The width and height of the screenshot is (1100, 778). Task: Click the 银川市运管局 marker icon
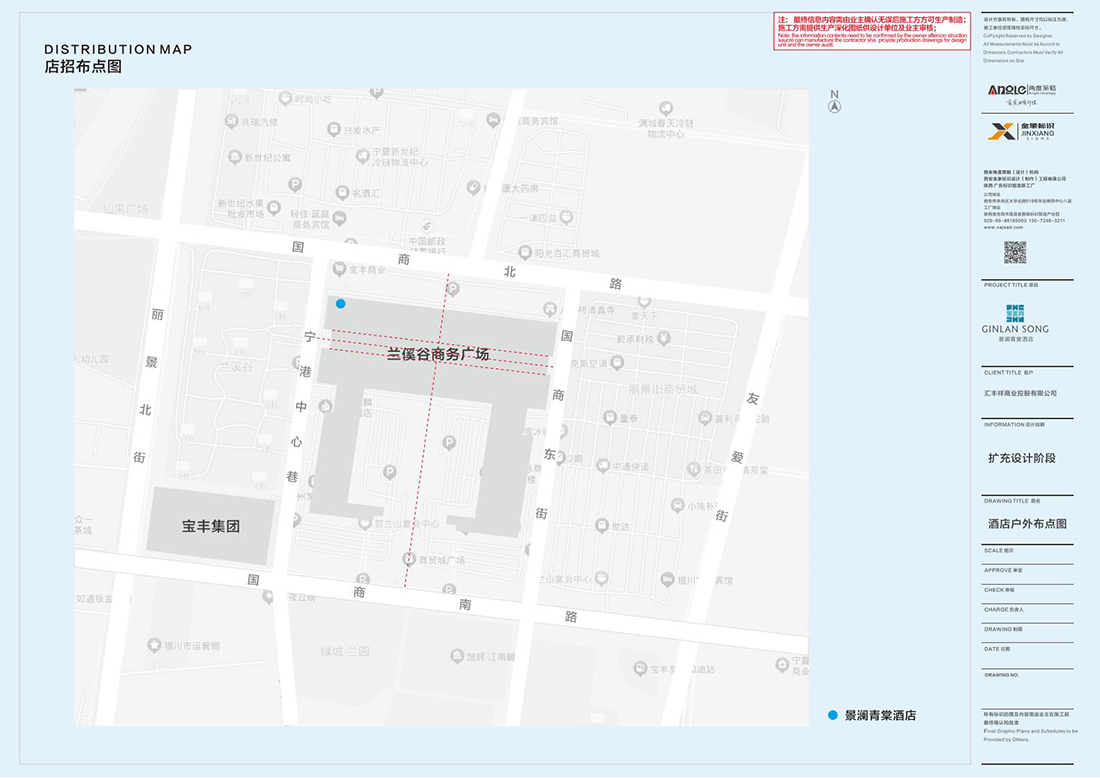[155, 645]
